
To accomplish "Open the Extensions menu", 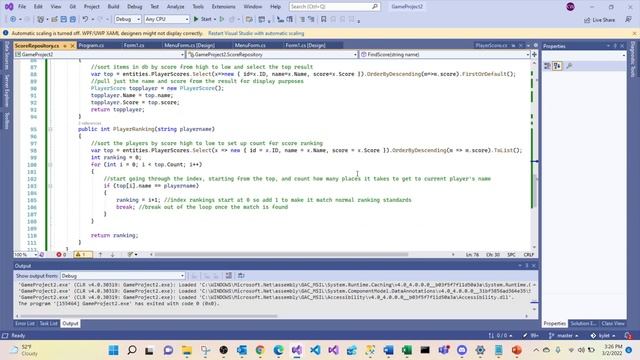I will pos(223,7).
